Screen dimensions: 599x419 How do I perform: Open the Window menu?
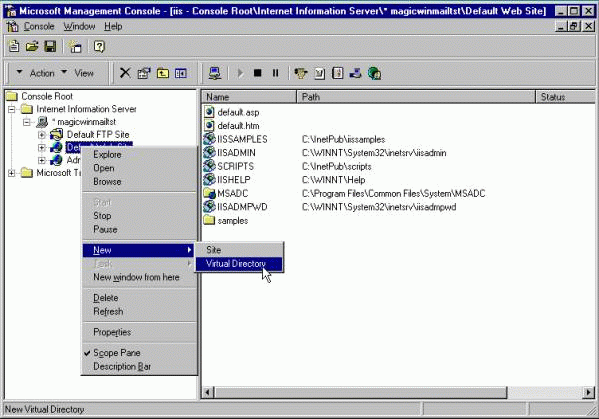pos(79,26)
